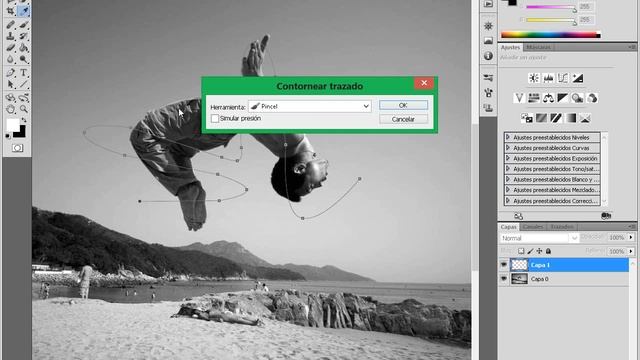Screen dimensions: 640x360
Task: Click the white foreground color swatch
Action: pyautogui.click(x=12, y=124)
